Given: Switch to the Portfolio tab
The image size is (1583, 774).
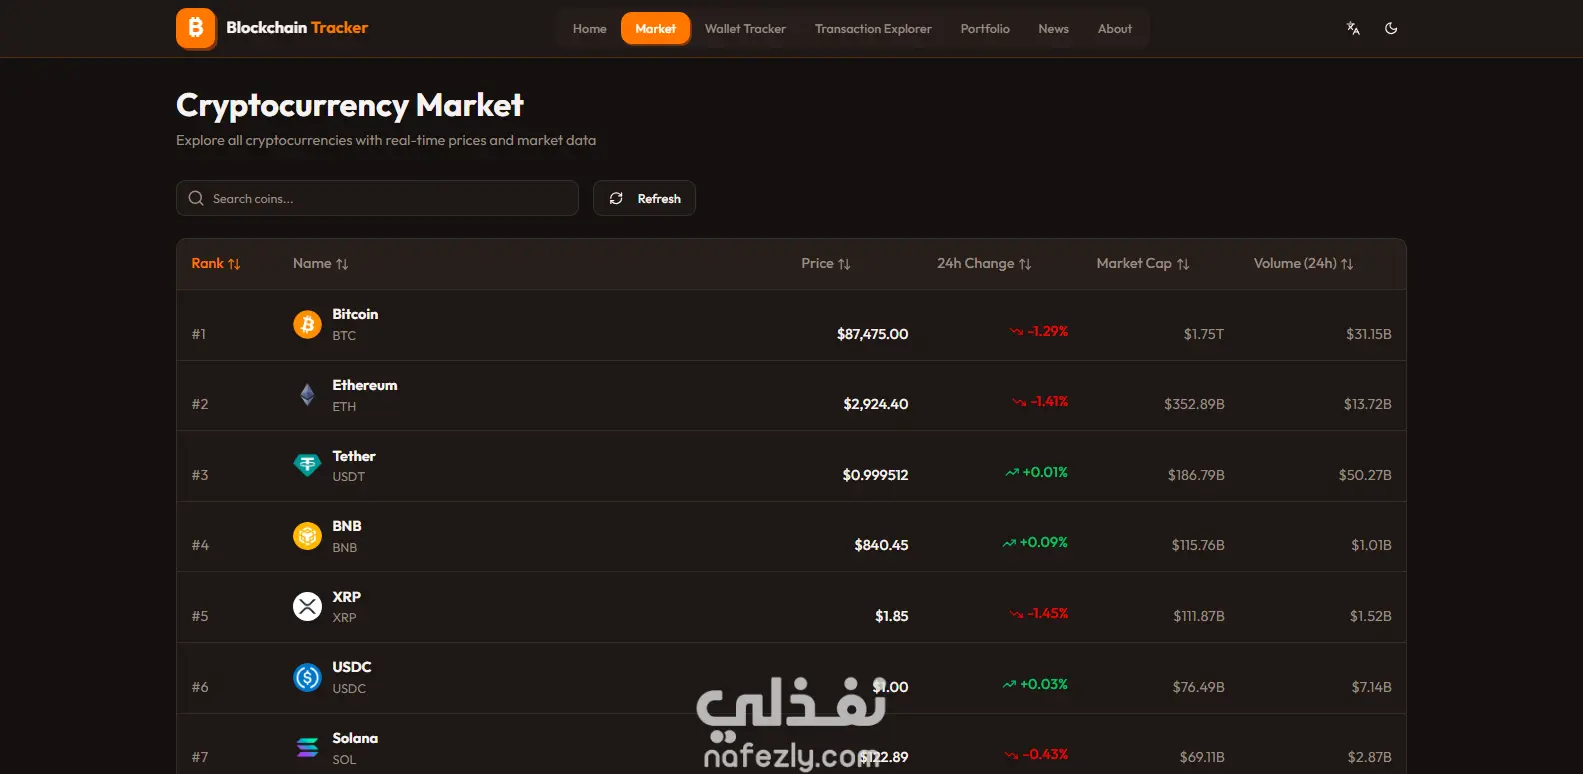Looking at the screenshot, I should tap(985, 29).
